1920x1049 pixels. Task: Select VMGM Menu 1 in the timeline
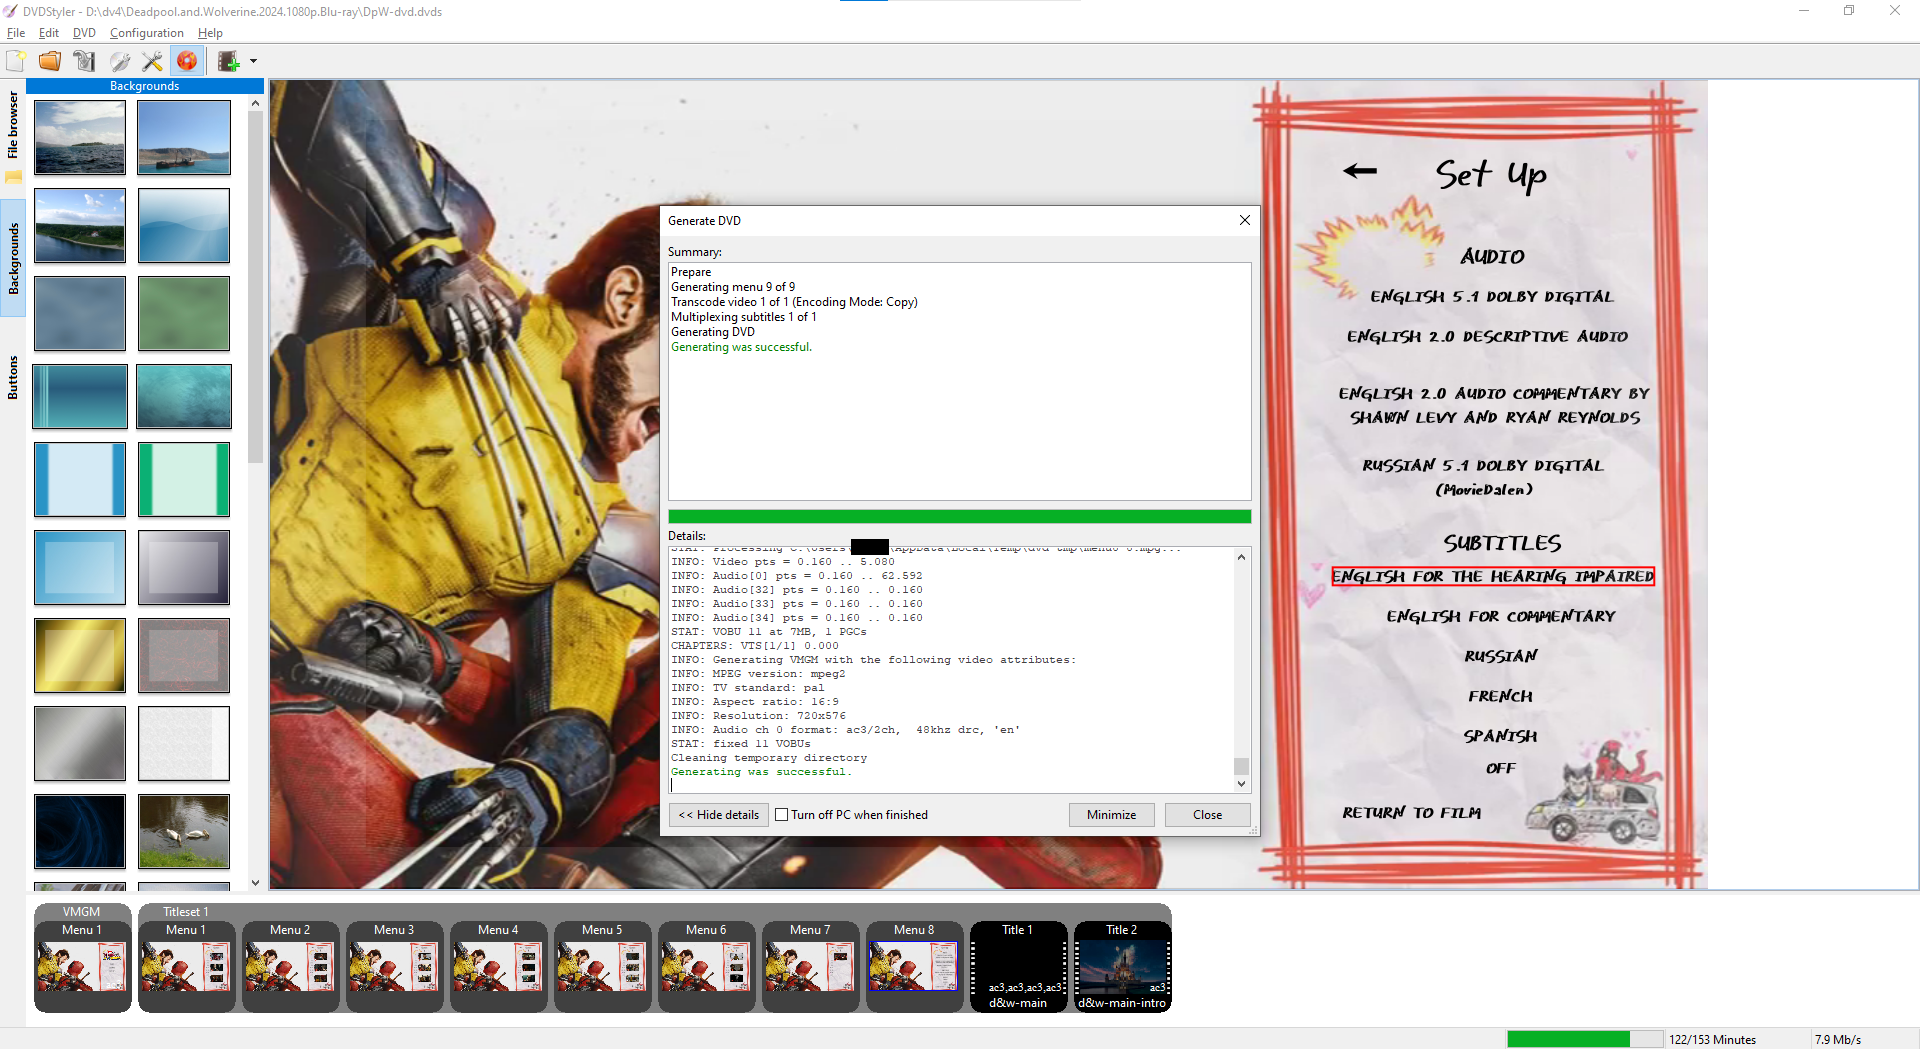point(82,966)
